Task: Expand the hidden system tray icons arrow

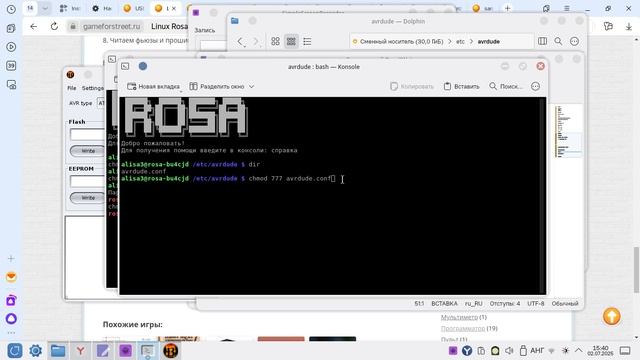Action: [x=579, y=351]
